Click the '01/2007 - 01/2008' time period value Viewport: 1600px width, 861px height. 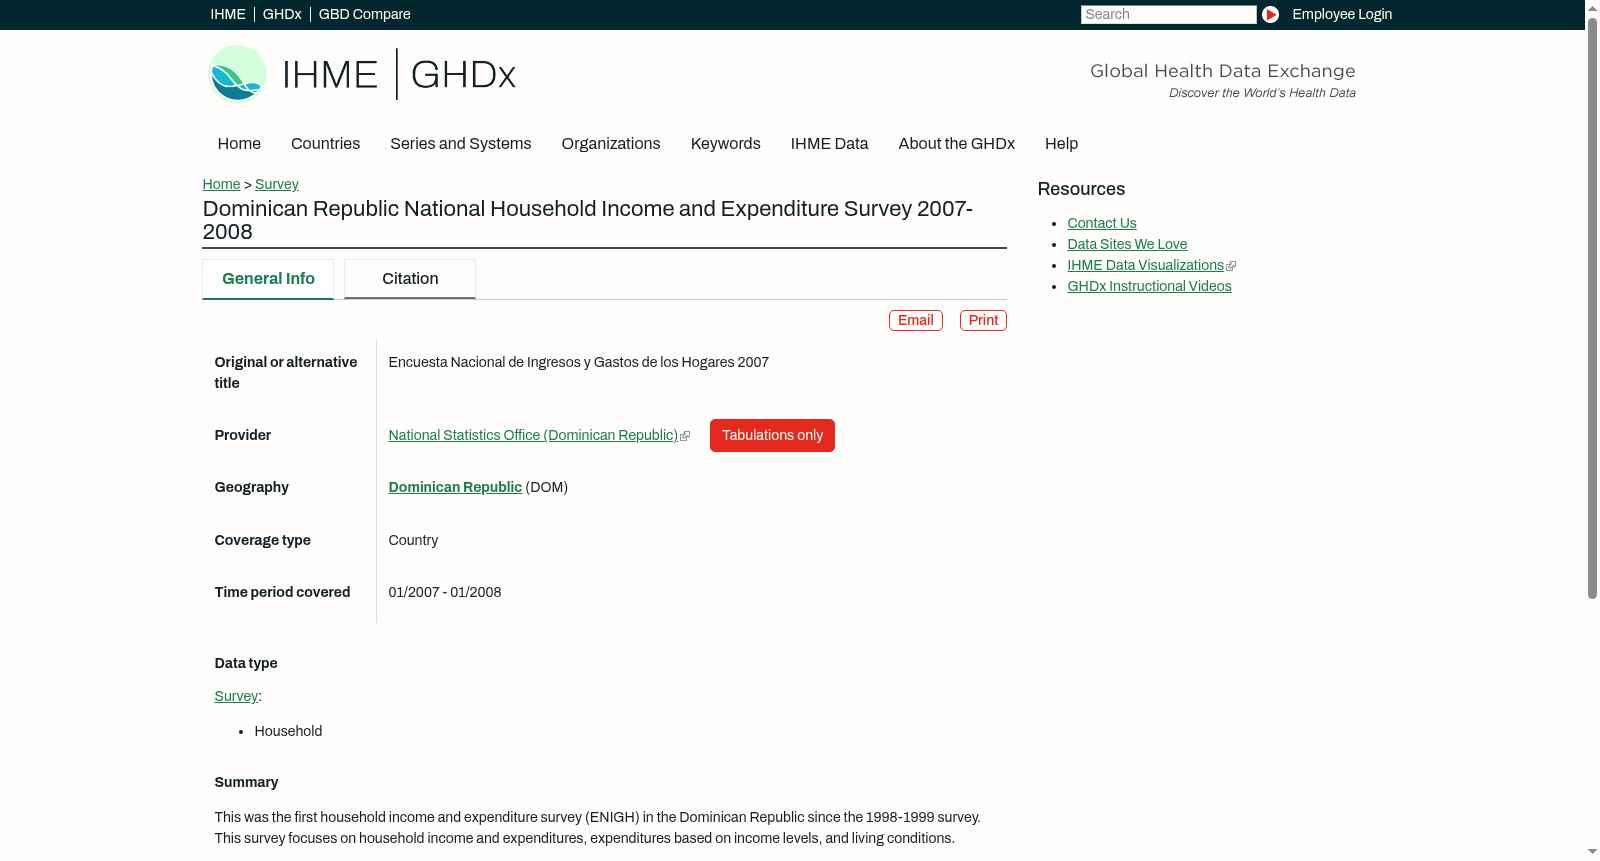[x=445, y=593]
